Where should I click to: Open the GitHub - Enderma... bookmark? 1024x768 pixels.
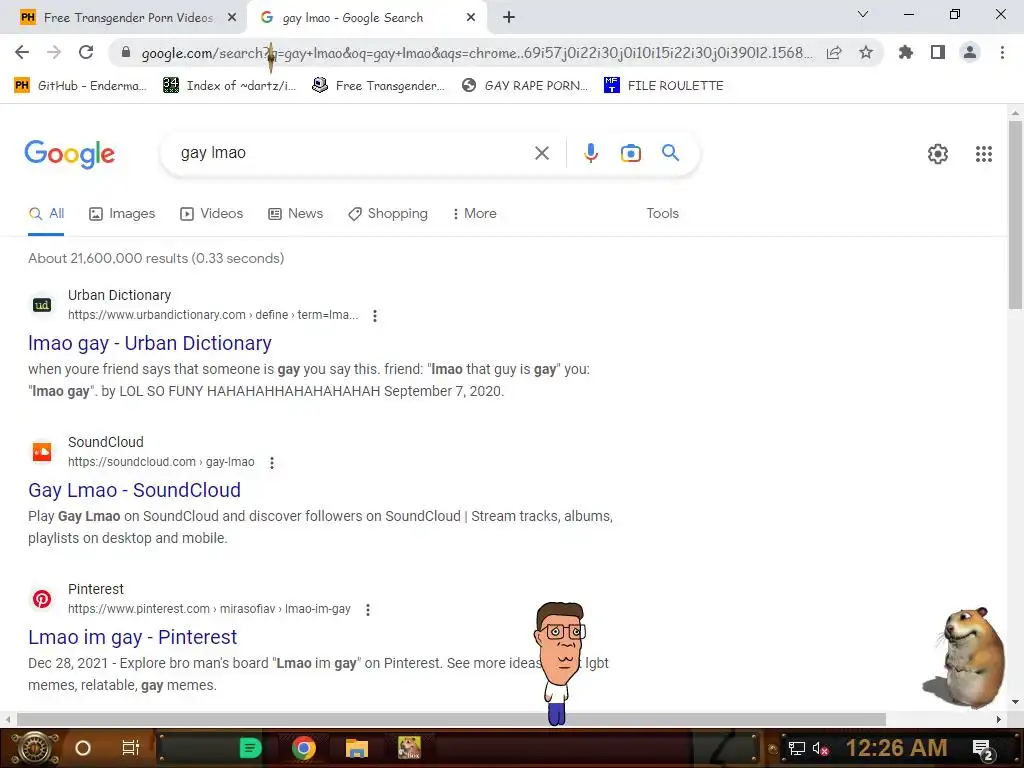[81, 86]
